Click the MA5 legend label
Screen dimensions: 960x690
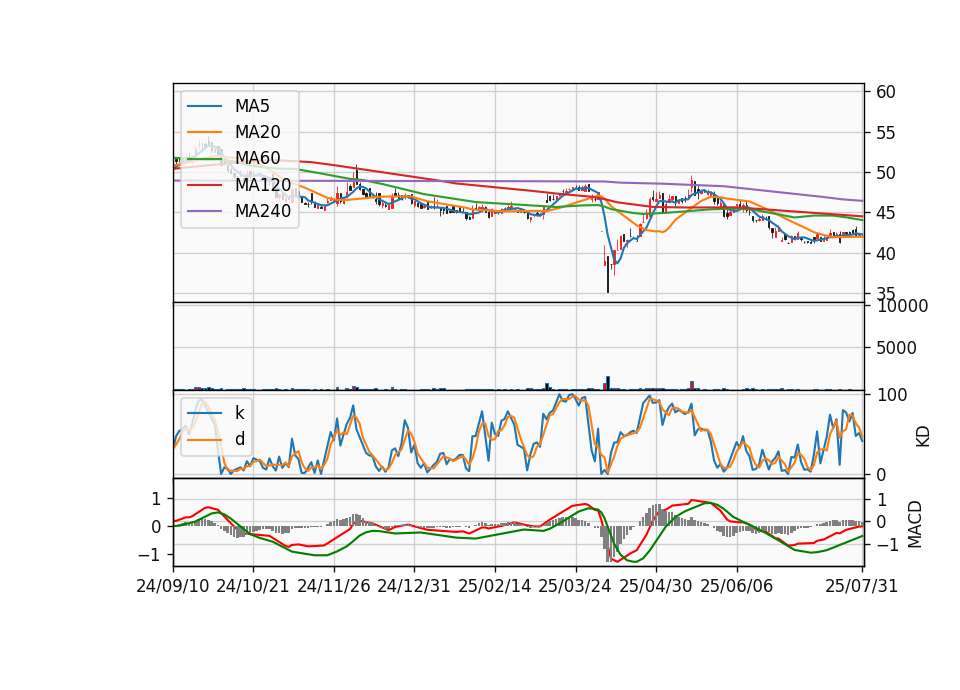click(252, 106)
